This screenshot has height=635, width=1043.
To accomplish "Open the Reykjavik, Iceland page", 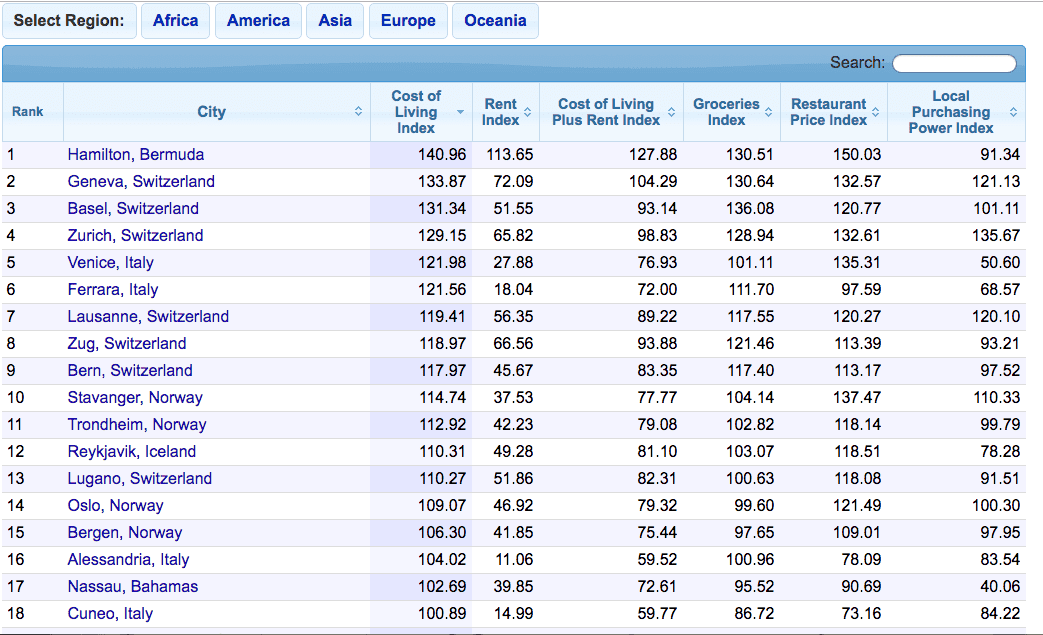I will pyautogui.click(x=132, y=451).
